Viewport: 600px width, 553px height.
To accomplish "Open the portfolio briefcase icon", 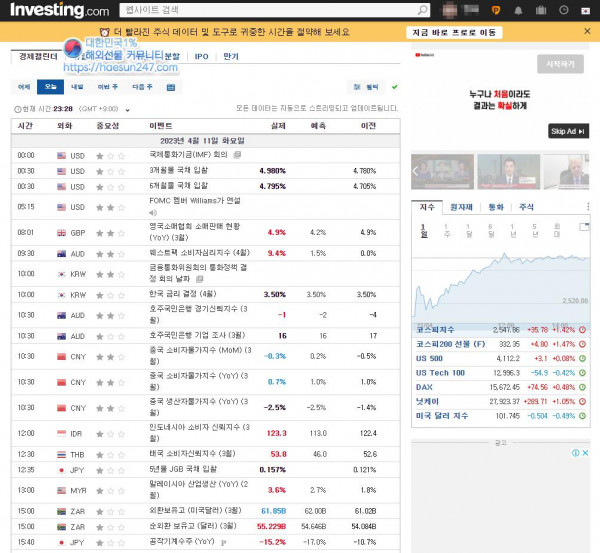I will [541, 10].
